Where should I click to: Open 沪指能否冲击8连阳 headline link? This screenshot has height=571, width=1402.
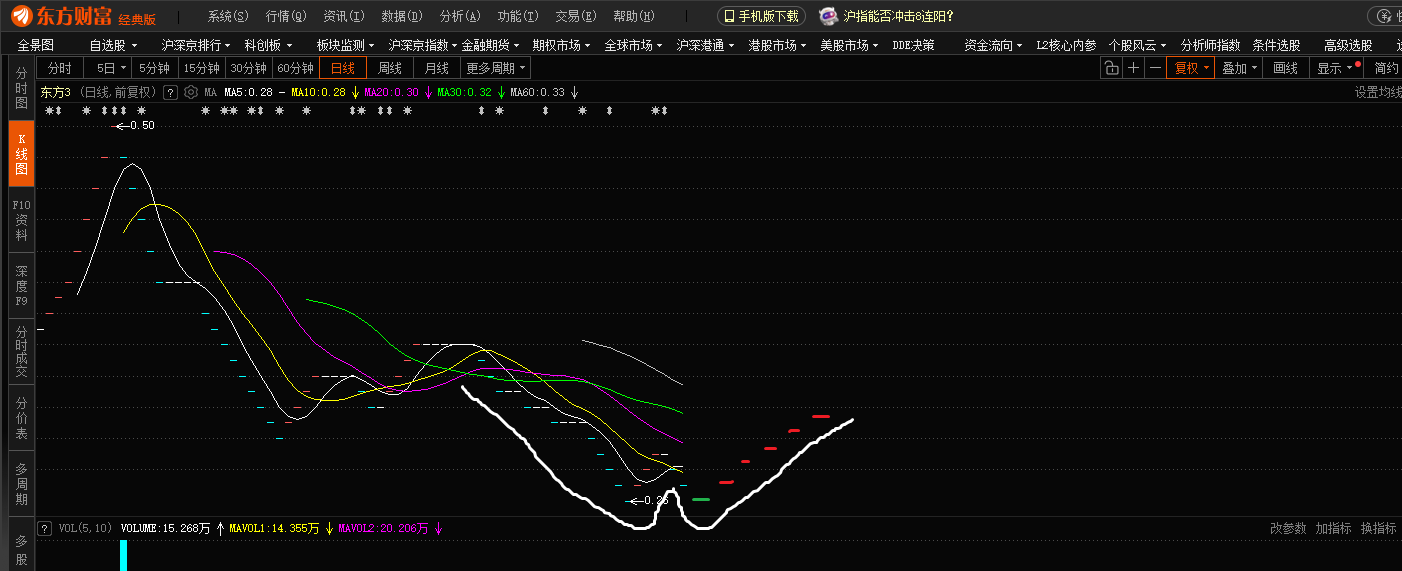point(898,16)
